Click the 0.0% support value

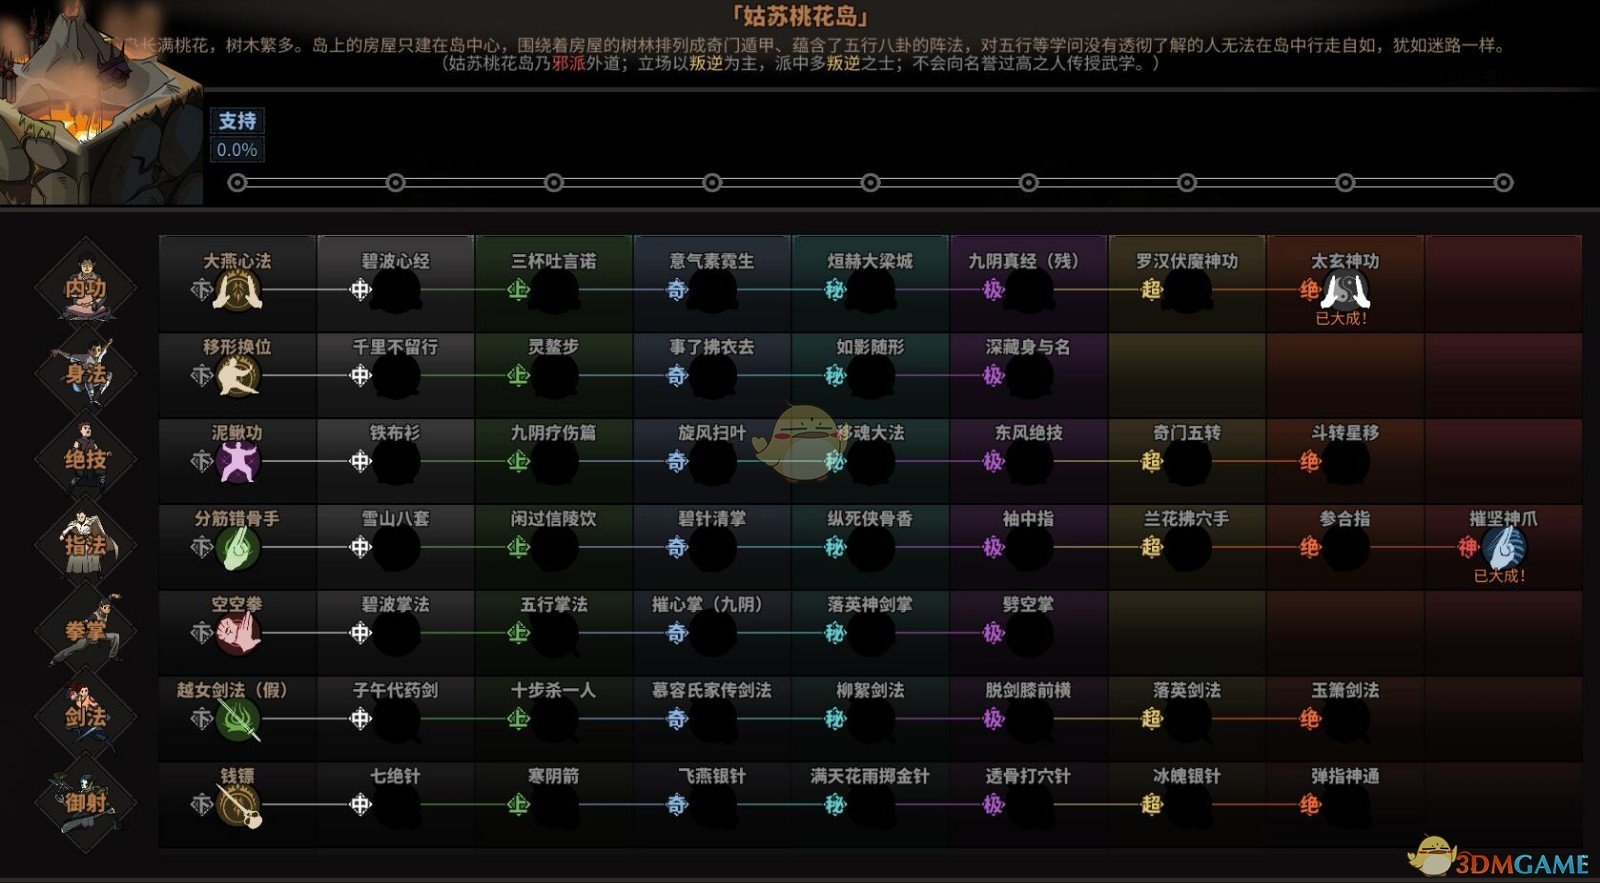pyautogui.click(x=237, y=150)
